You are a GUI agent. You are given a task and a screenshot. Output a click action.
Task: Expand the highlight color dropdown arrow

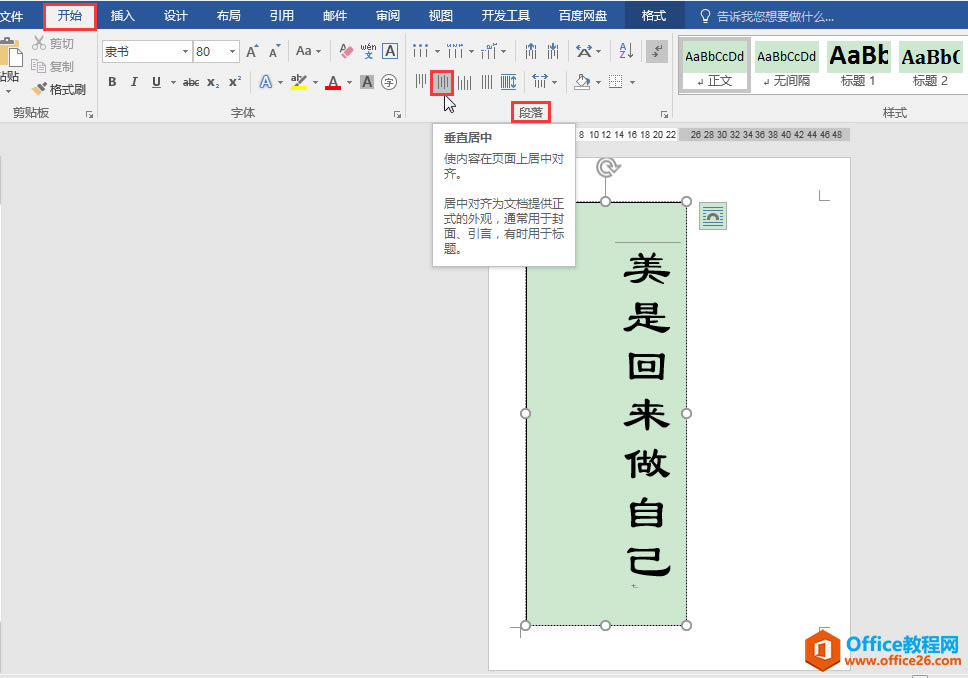[x=315, y=82]
